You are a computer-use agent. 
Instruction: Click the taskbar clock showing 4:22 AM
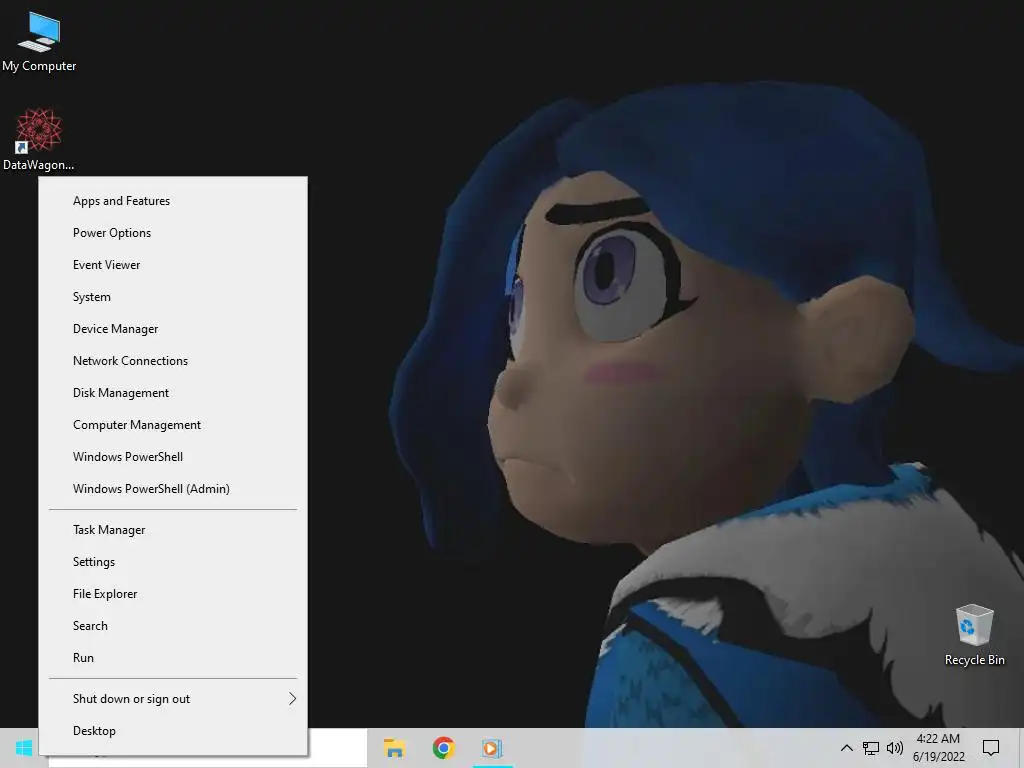938,748
